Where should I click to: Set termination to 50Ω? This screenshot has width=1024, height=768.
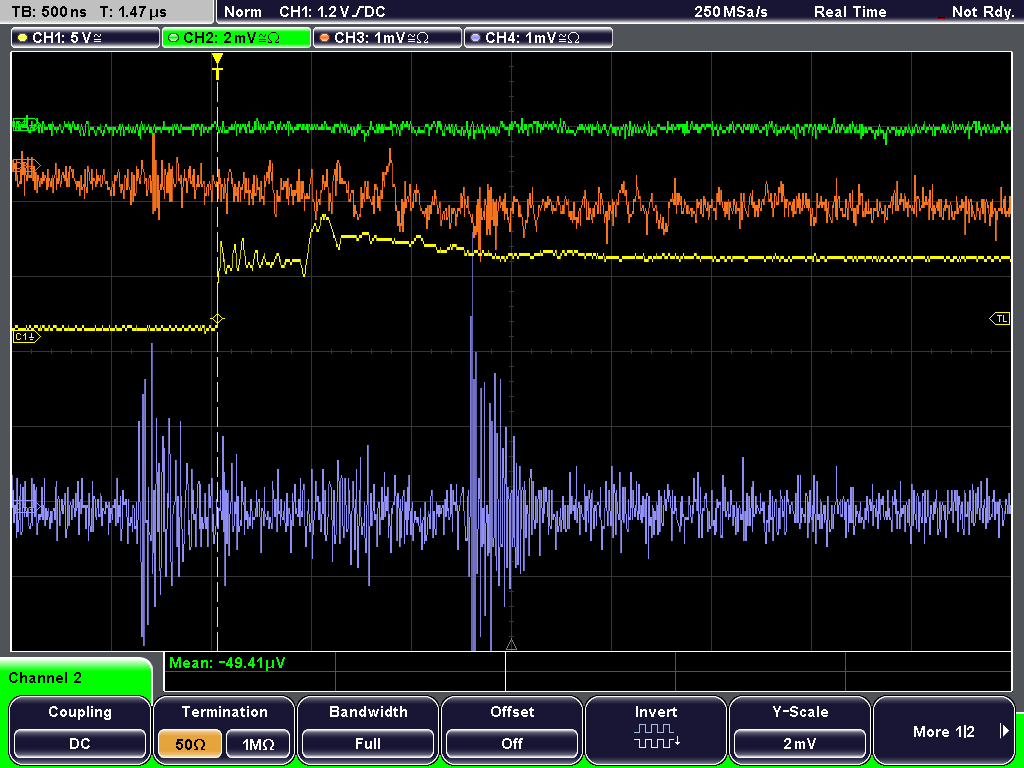click(189, 744)
